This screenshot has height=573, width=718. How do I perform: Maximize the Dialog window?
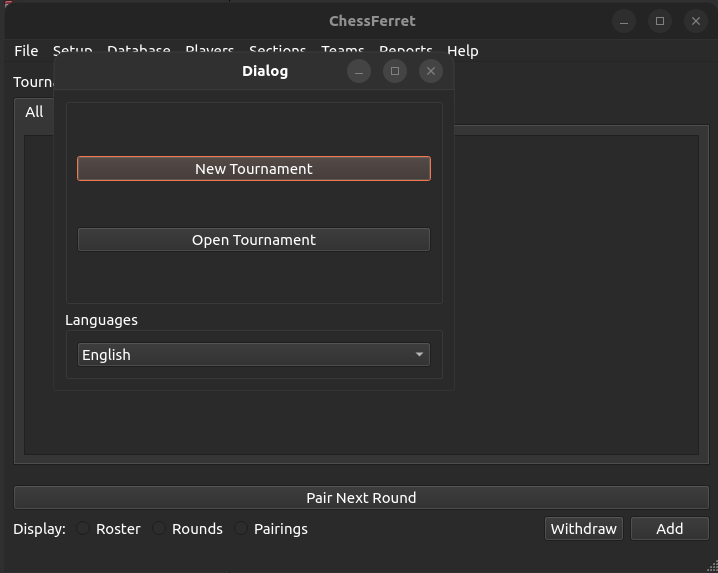pos(395,71)
